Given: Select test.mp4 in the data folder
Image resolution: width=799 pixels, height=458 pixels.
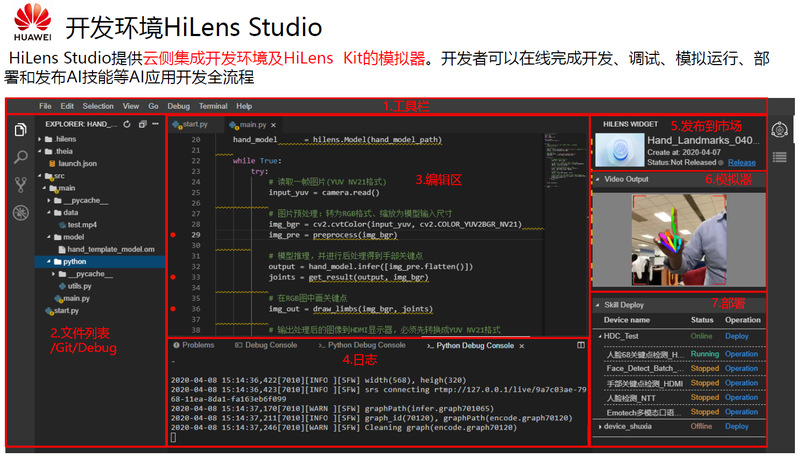Looking at the screenshot, I should 82,225.
